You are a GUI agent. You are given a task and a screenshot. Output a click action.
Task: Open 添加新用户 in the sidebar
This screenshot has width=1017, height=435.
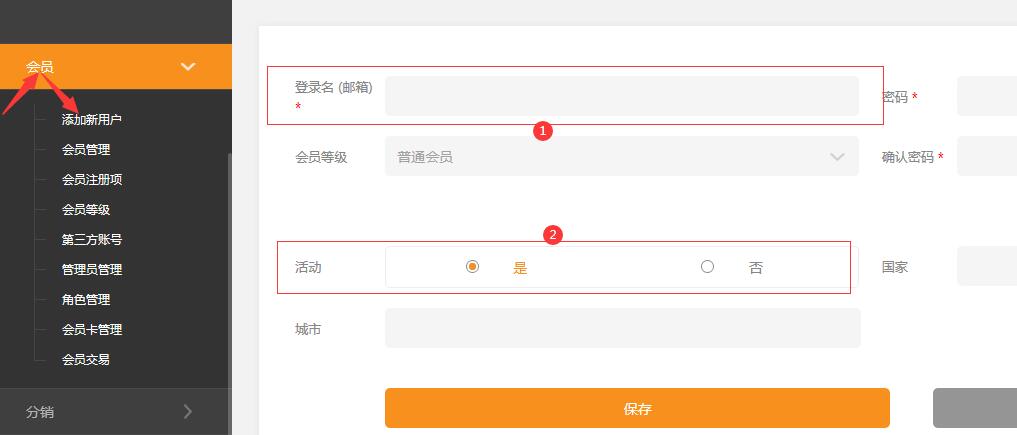(x=92, y=119)
